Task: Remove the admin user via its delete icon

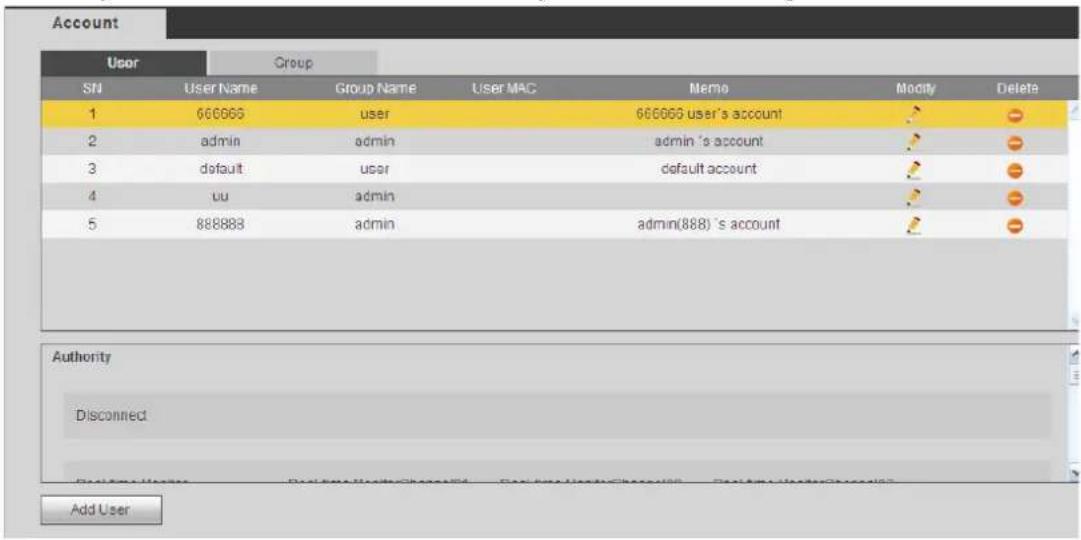Action: pos(1016,142)
